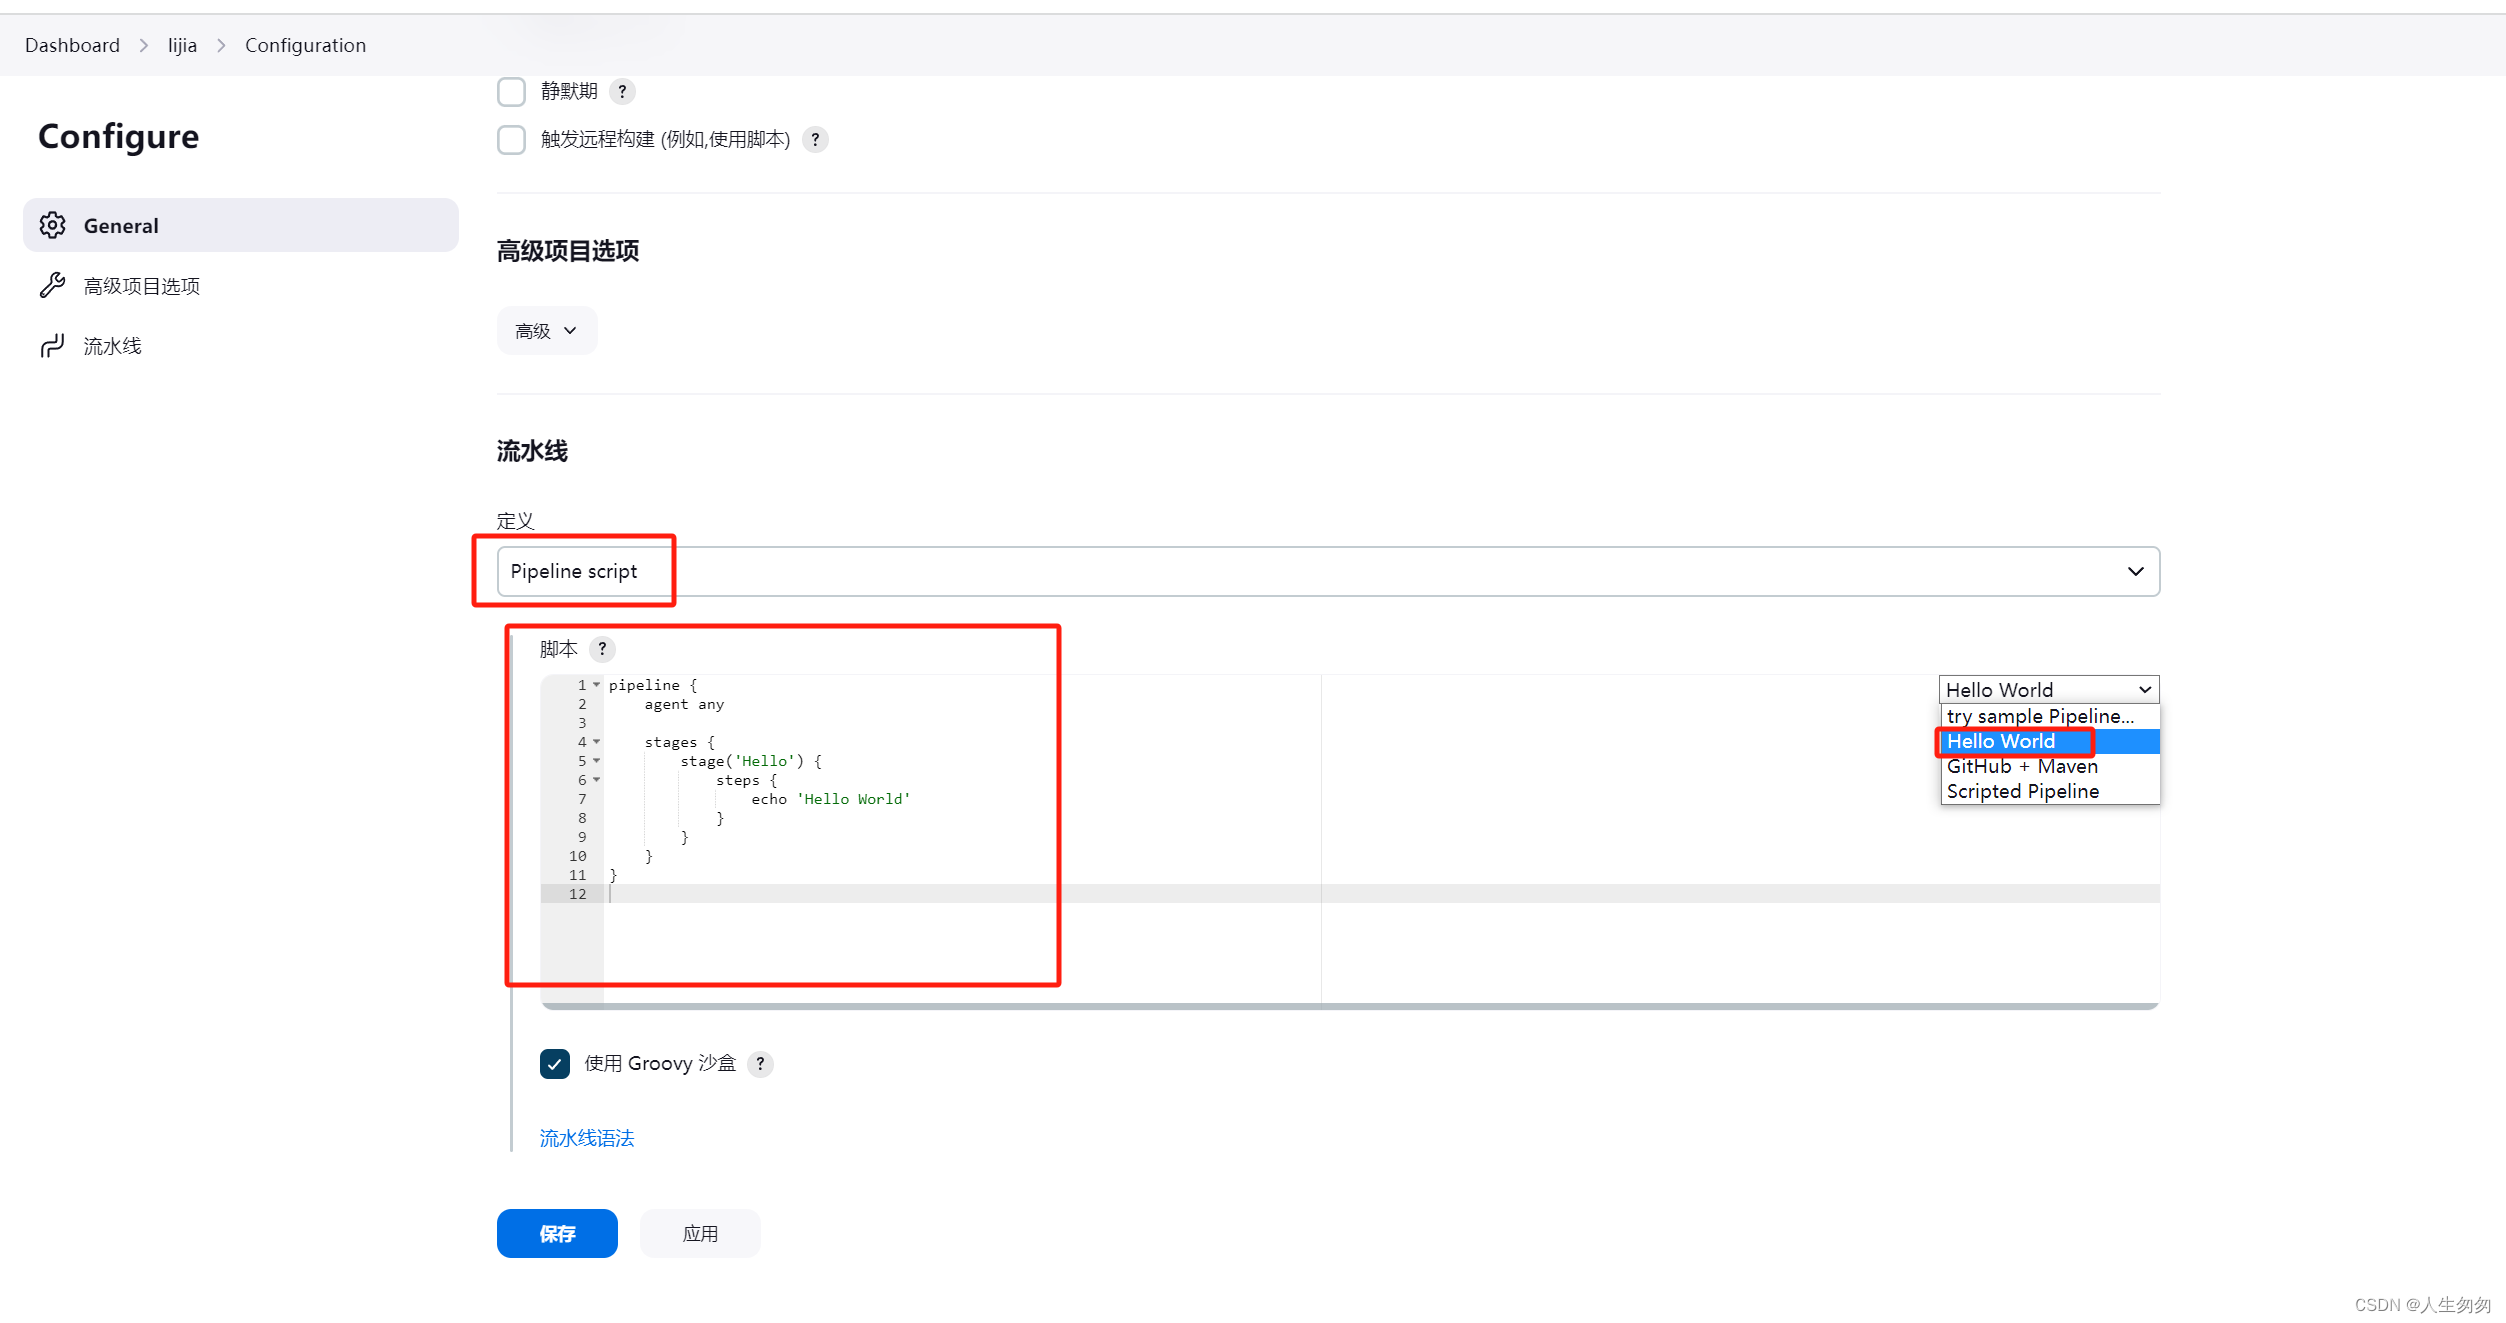Click the wrench icon for 高级项目选项
This screenshot has width=2506, height=1323.
click(x=53, y=286)
